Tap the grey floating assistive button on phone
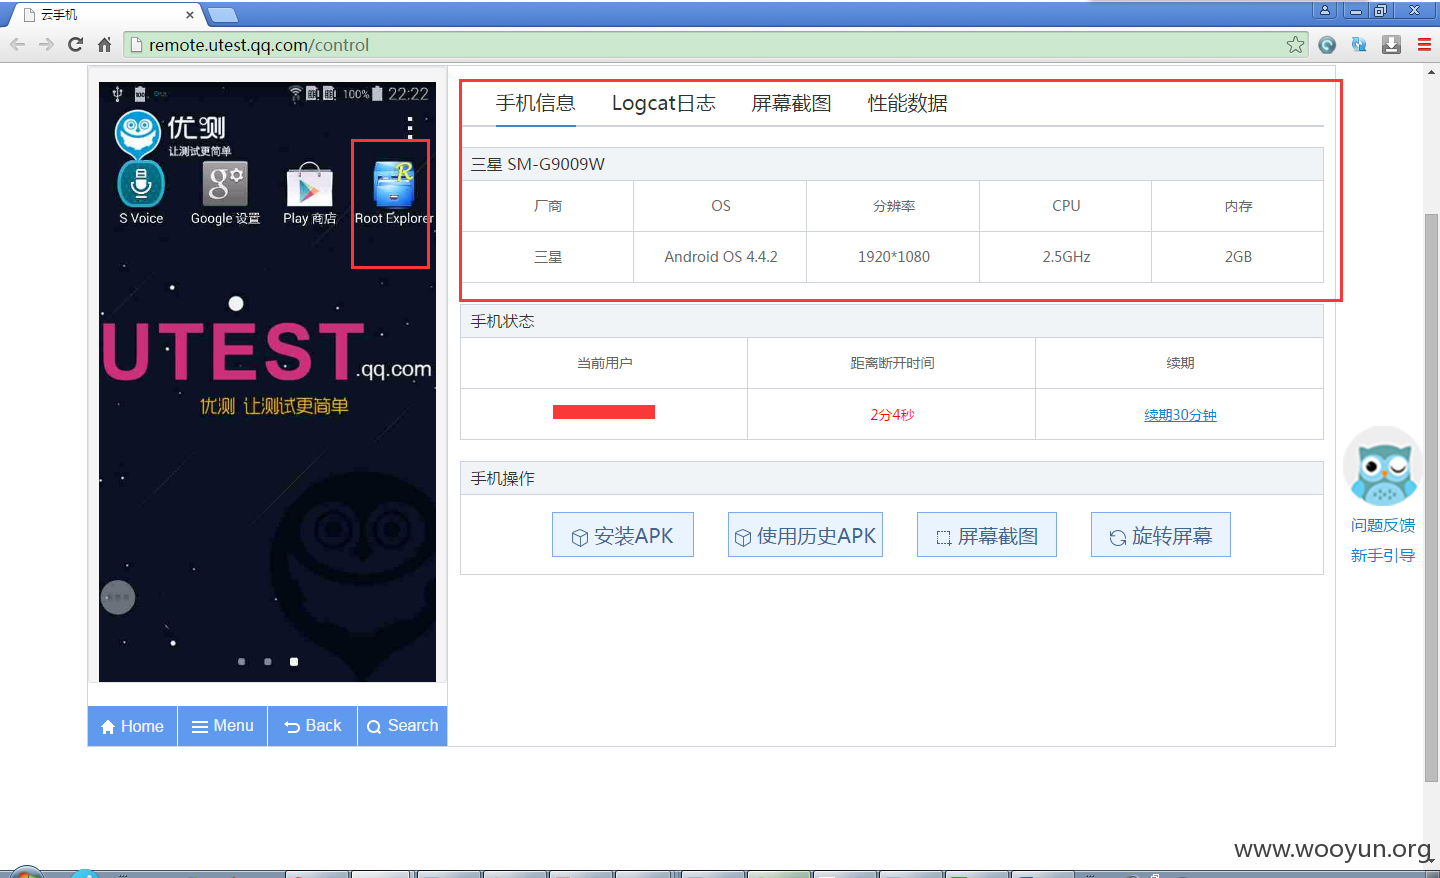 coord(118,598)
